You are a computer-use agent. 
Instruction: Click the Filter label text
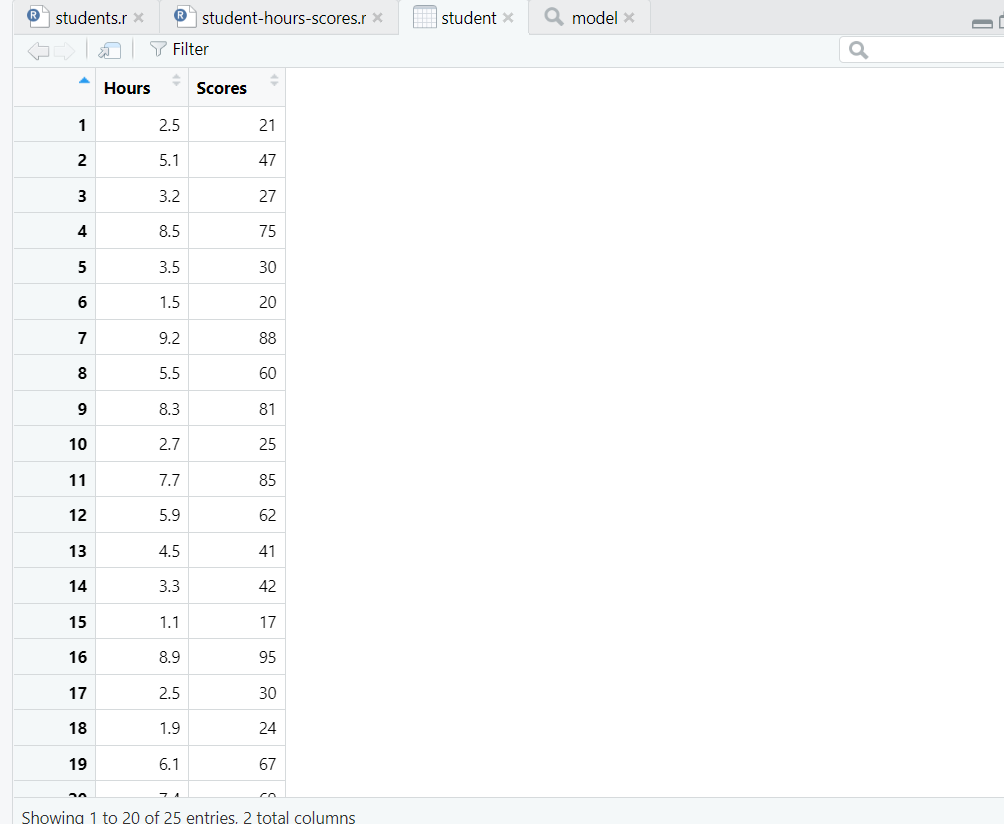(x=190, y=49)
